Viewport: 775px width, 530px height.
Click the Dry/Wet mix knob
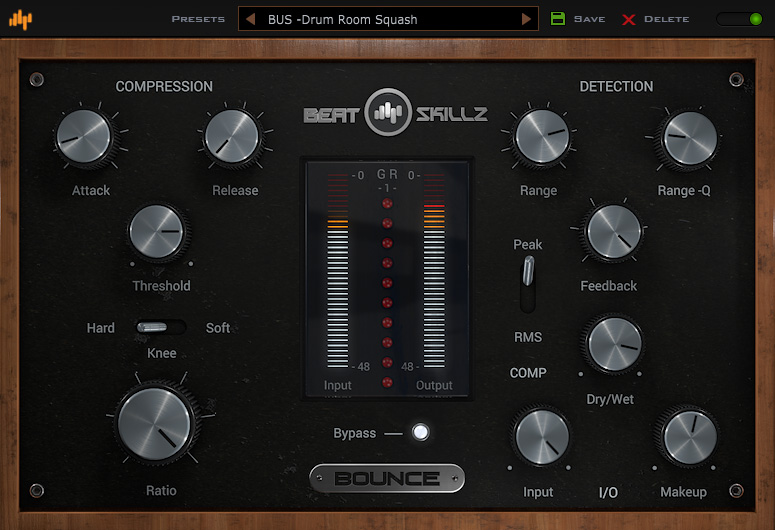pyautogui.click(x=612, y=344)
